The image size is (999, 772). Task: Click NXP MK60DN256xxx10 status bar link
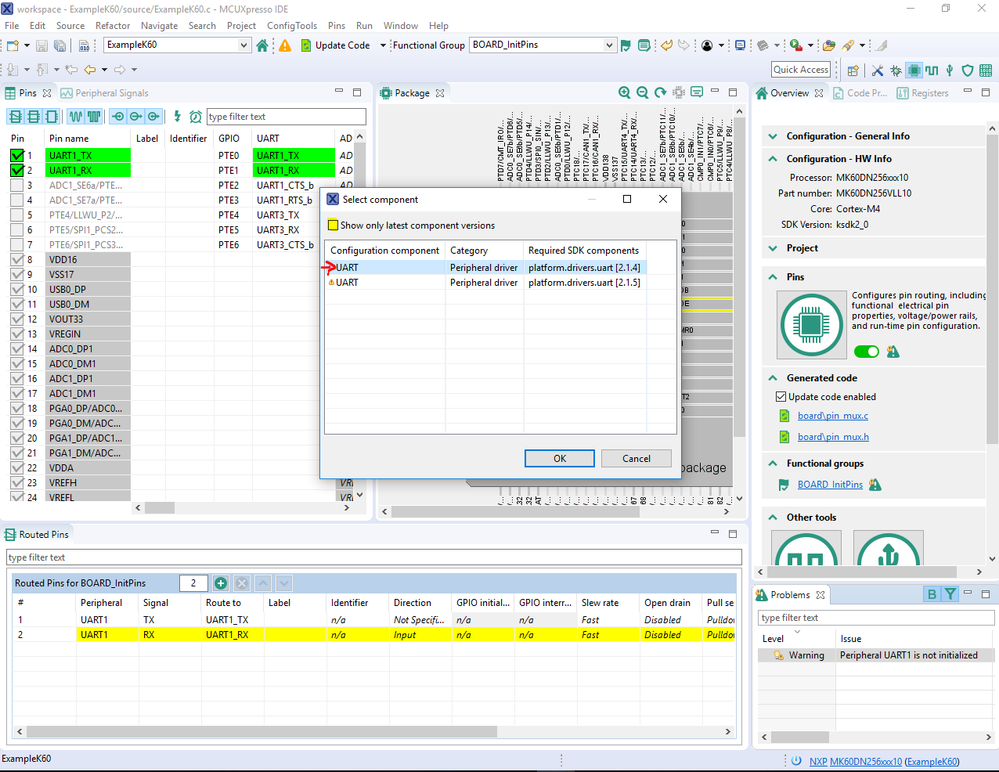coord(856,761)
